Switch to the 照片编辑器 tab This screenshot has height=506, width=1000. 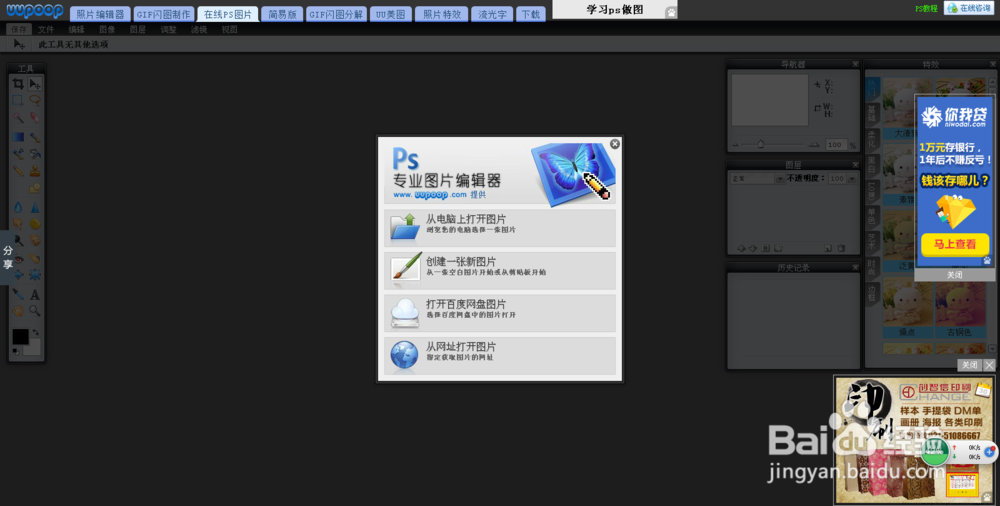(100, 14)
